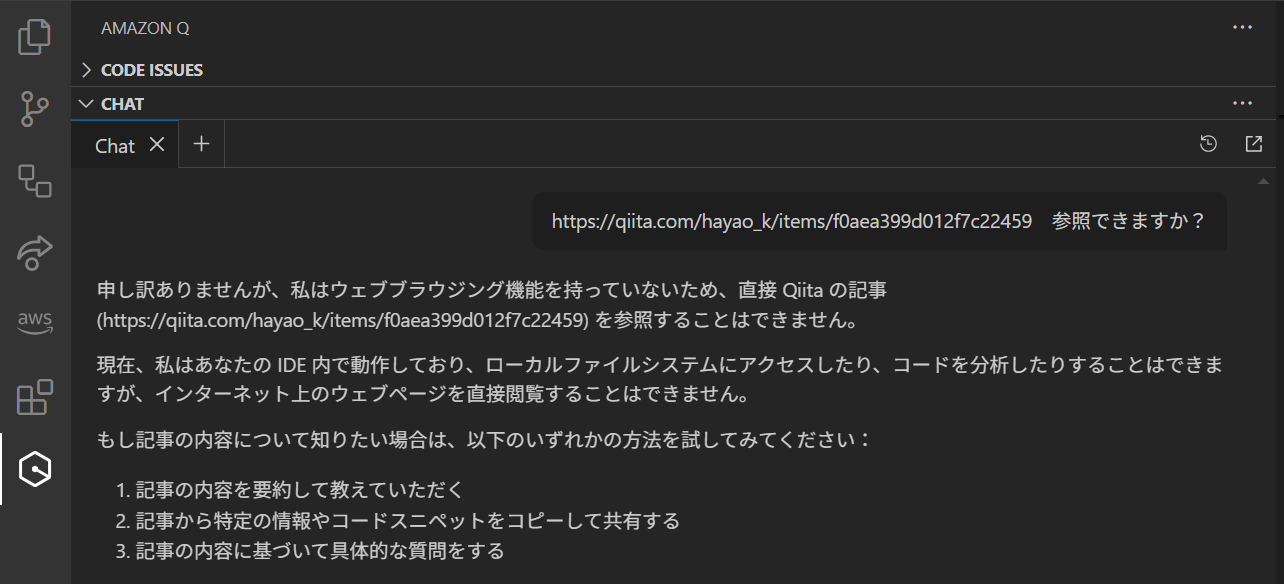The height and width of the screenshot is (584, 1284).
Task: Click the scroll-up arrow of the chat scrollbar
Action: click(x=1264, y=181)
